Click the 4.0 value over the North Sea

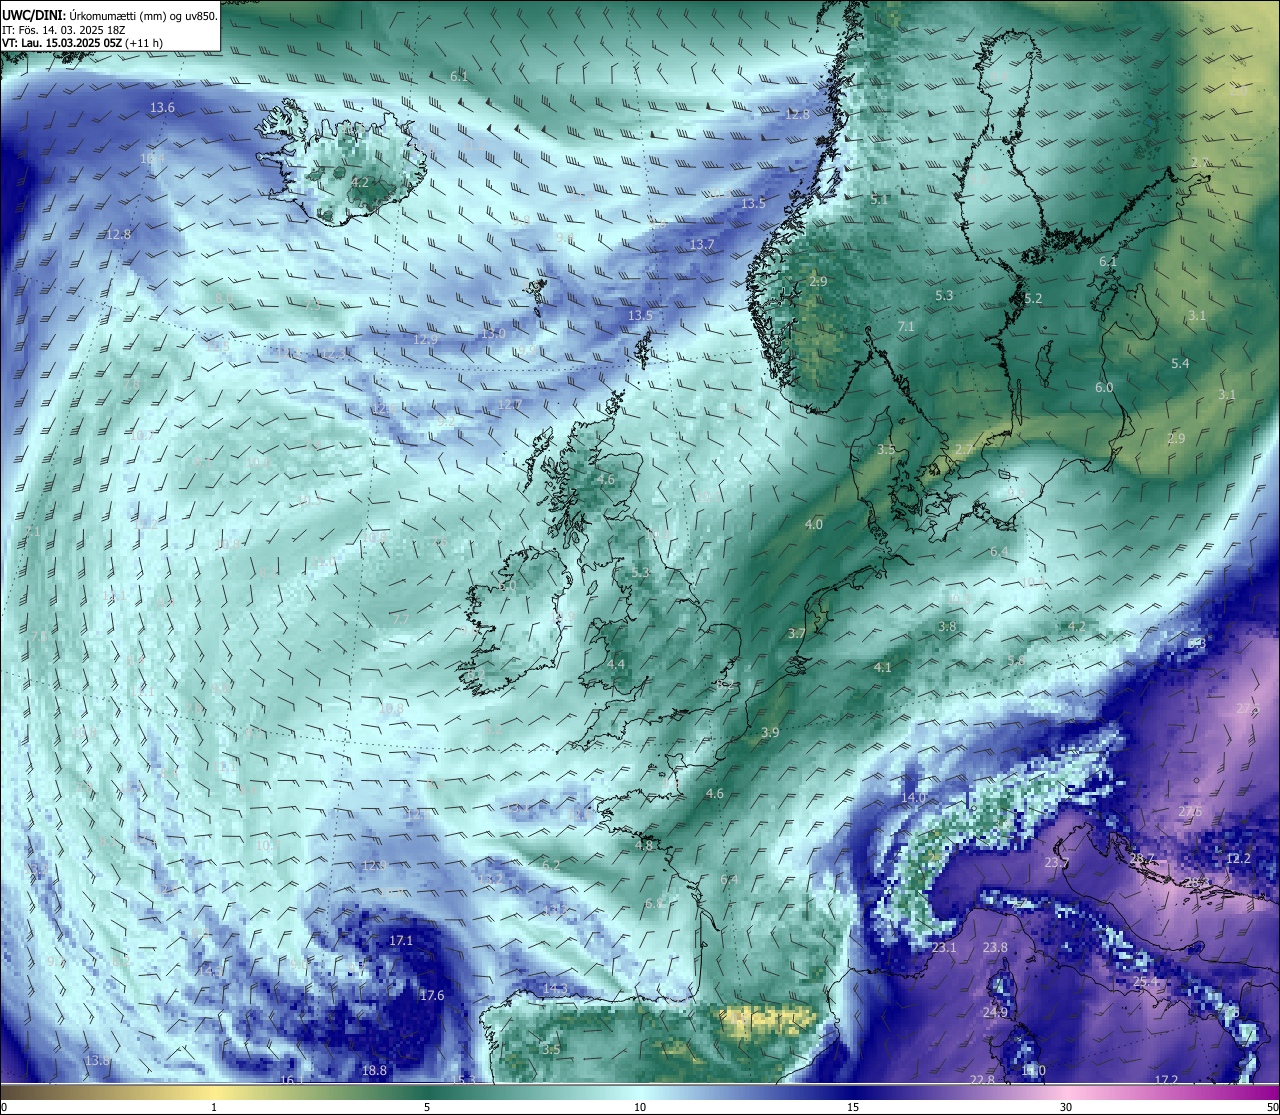click(814, 524)
